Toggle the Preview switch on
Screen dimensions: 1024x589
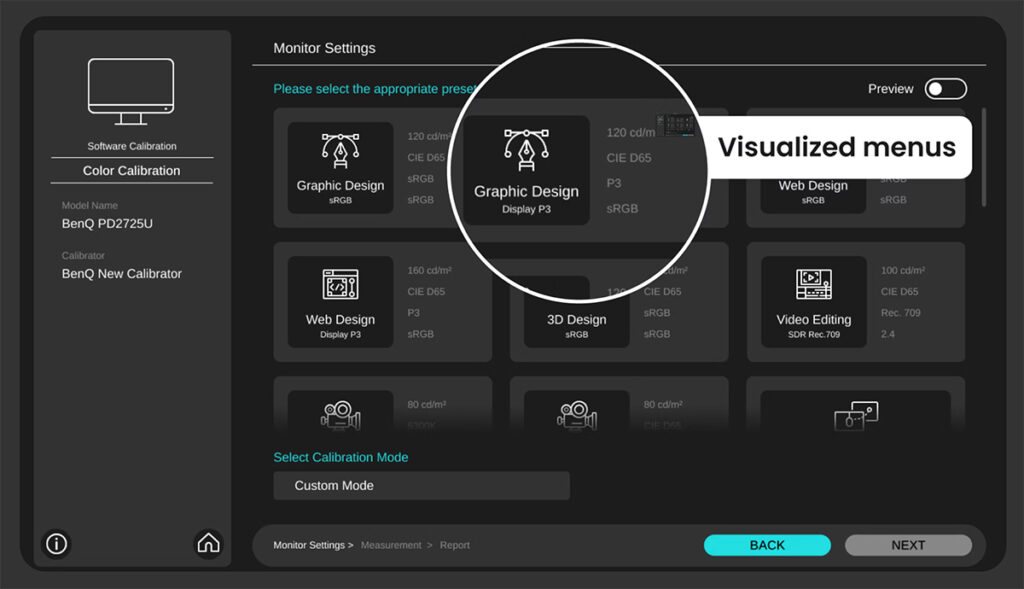pyautogui.click(x=945, y=89)
